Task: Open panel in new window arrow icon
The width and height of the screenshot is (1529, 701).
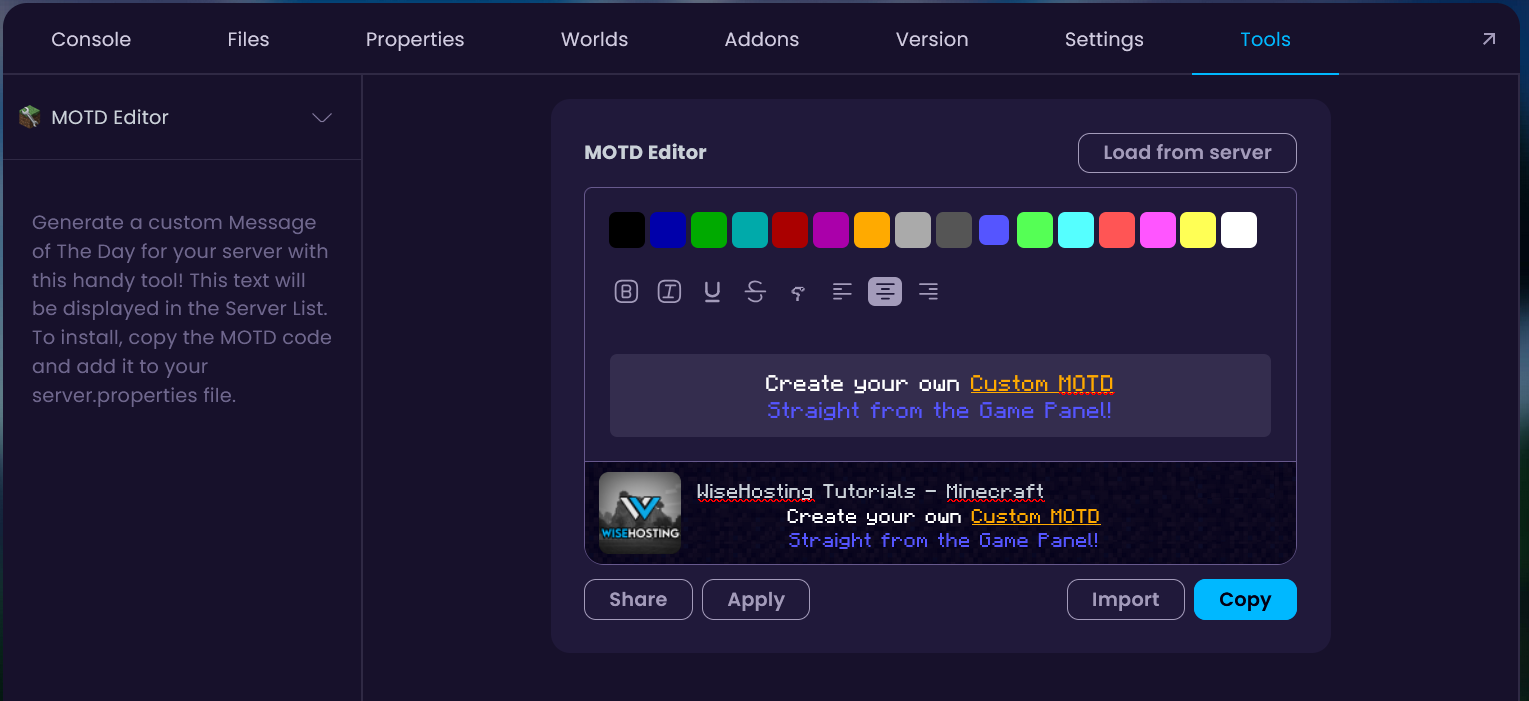Action: (x=1489, y=39)
